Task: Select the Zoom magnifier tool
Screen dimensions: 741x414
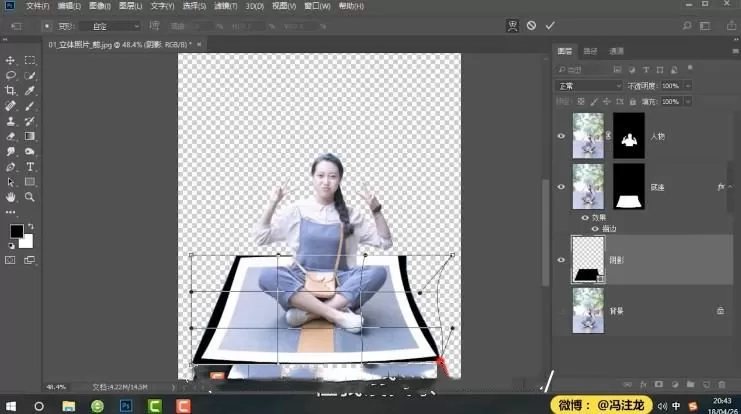Action: pyautogui.click(x=30, y=197)
